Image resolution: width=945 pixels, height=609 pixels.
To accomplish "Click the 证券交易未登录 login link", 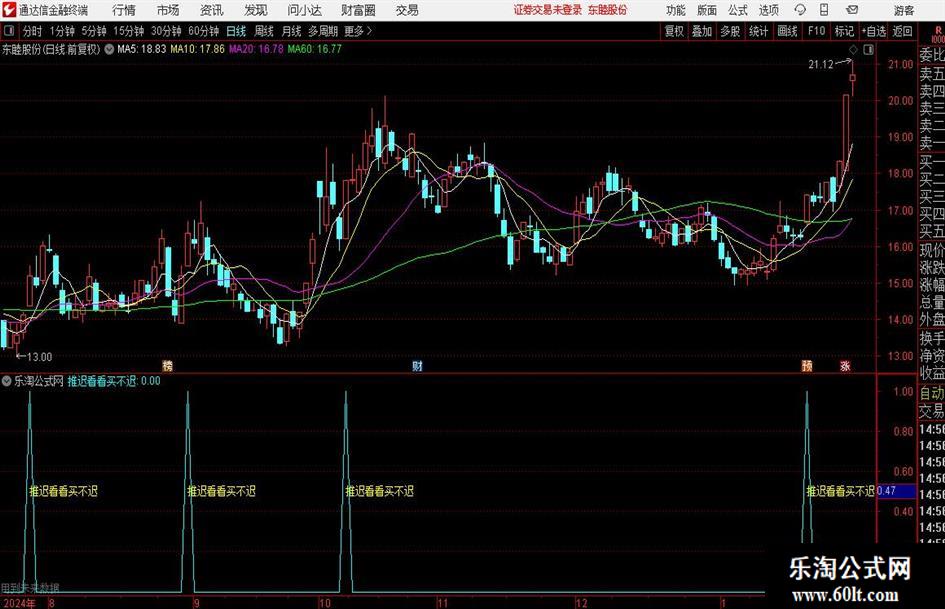I will pyautogui.click(x=548, y=10).
